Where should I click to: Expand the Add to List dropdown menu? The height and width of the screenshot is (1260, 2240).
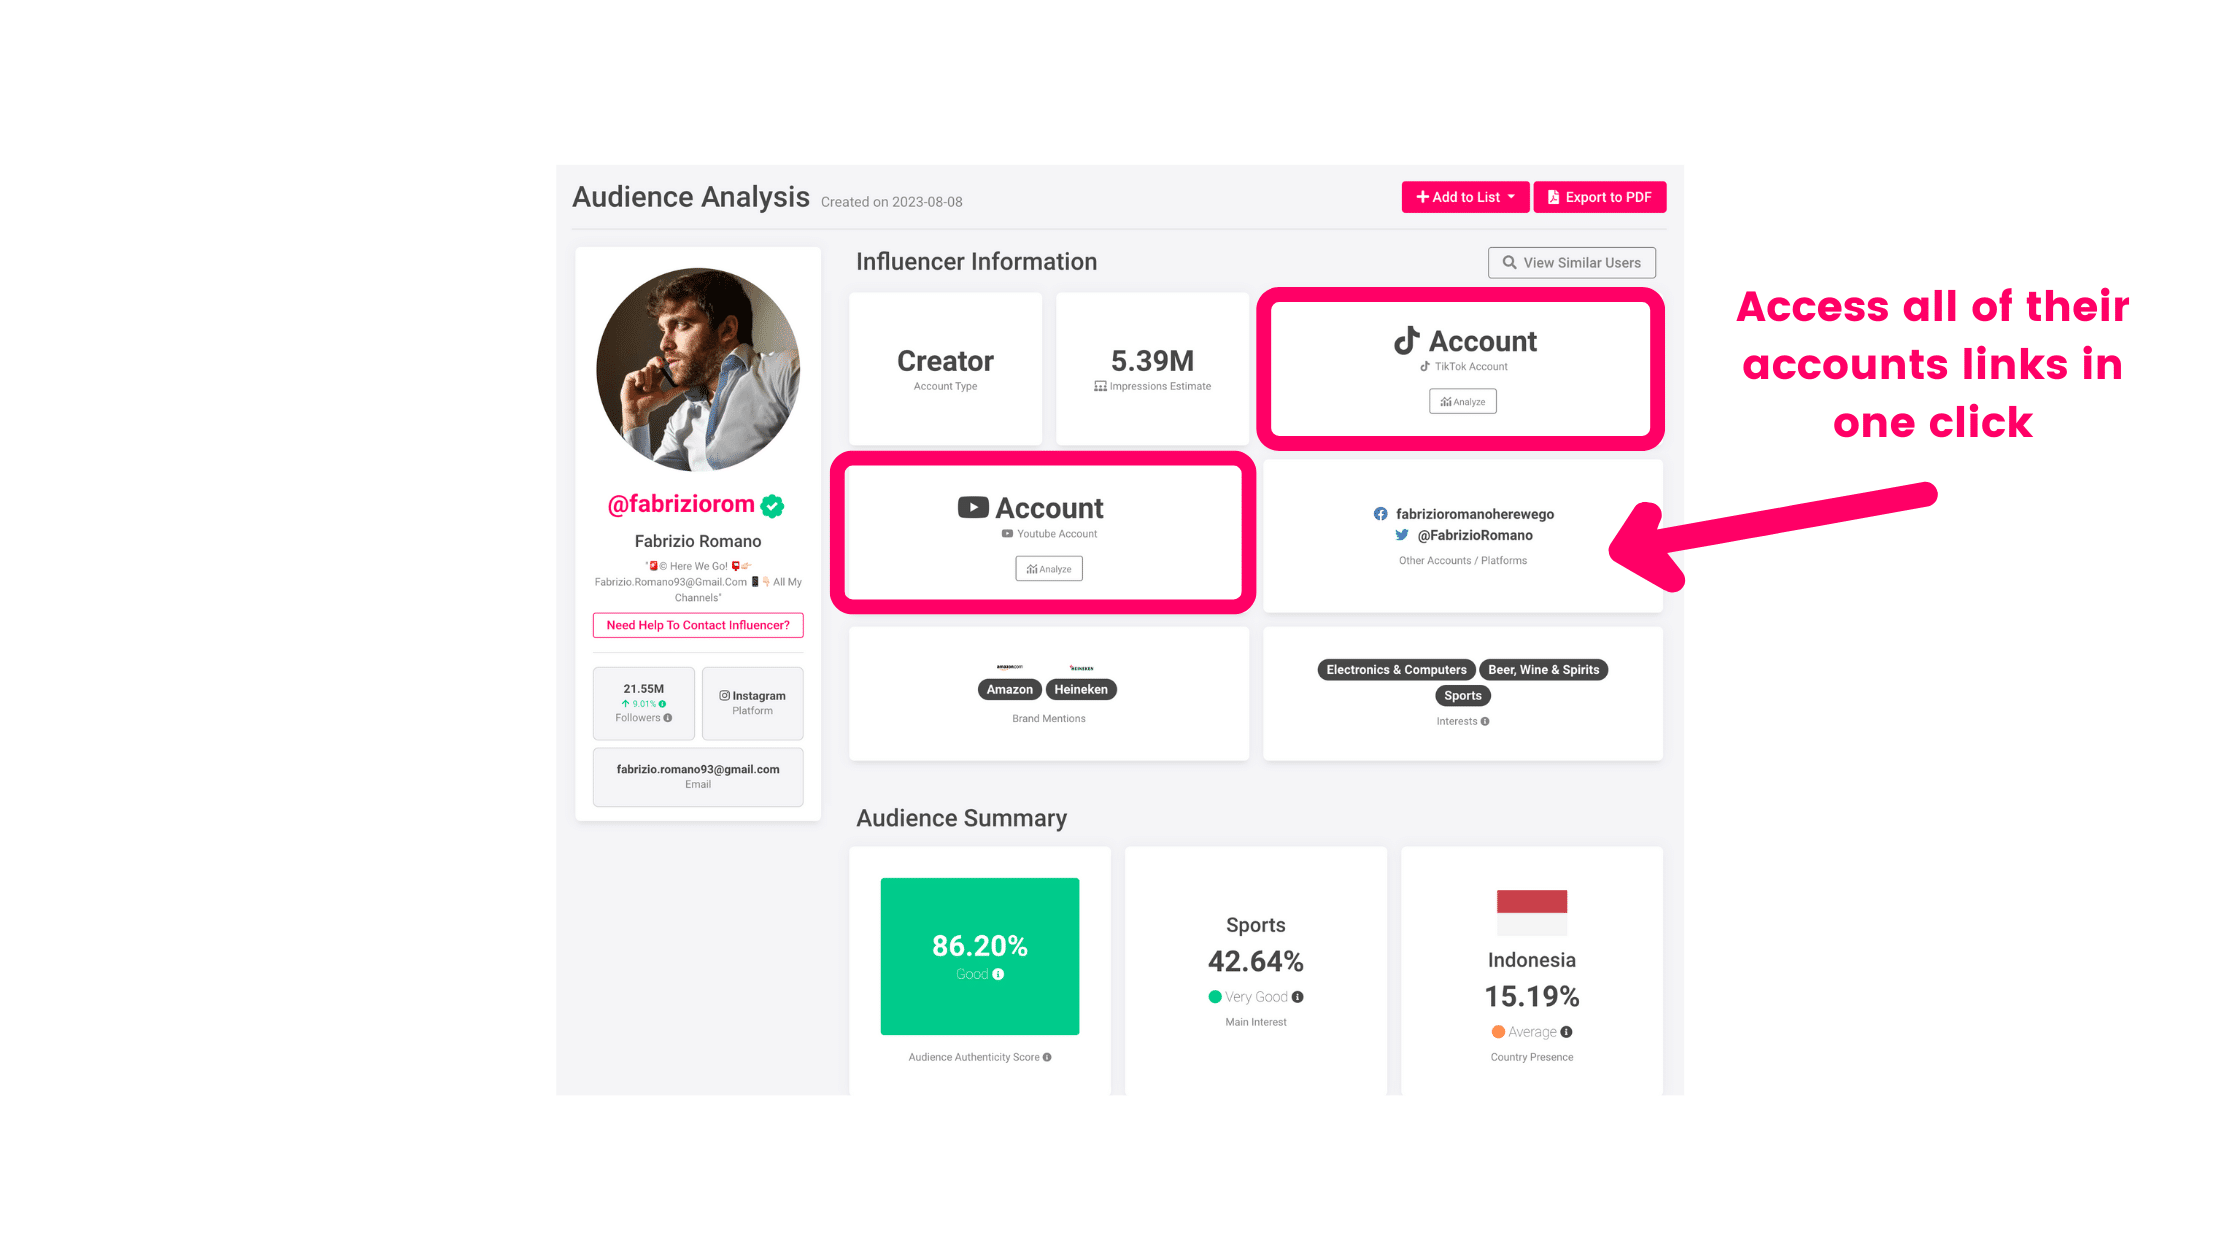point(1465,195)
